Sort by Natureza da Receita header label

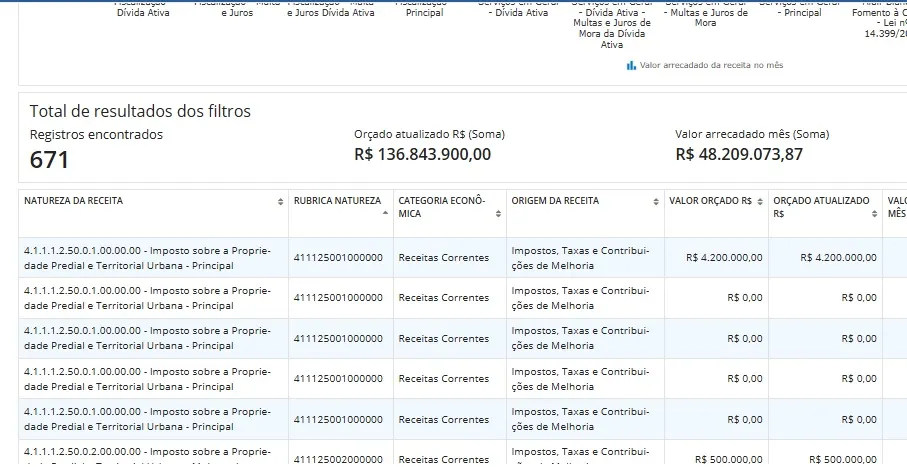(74, 201)
